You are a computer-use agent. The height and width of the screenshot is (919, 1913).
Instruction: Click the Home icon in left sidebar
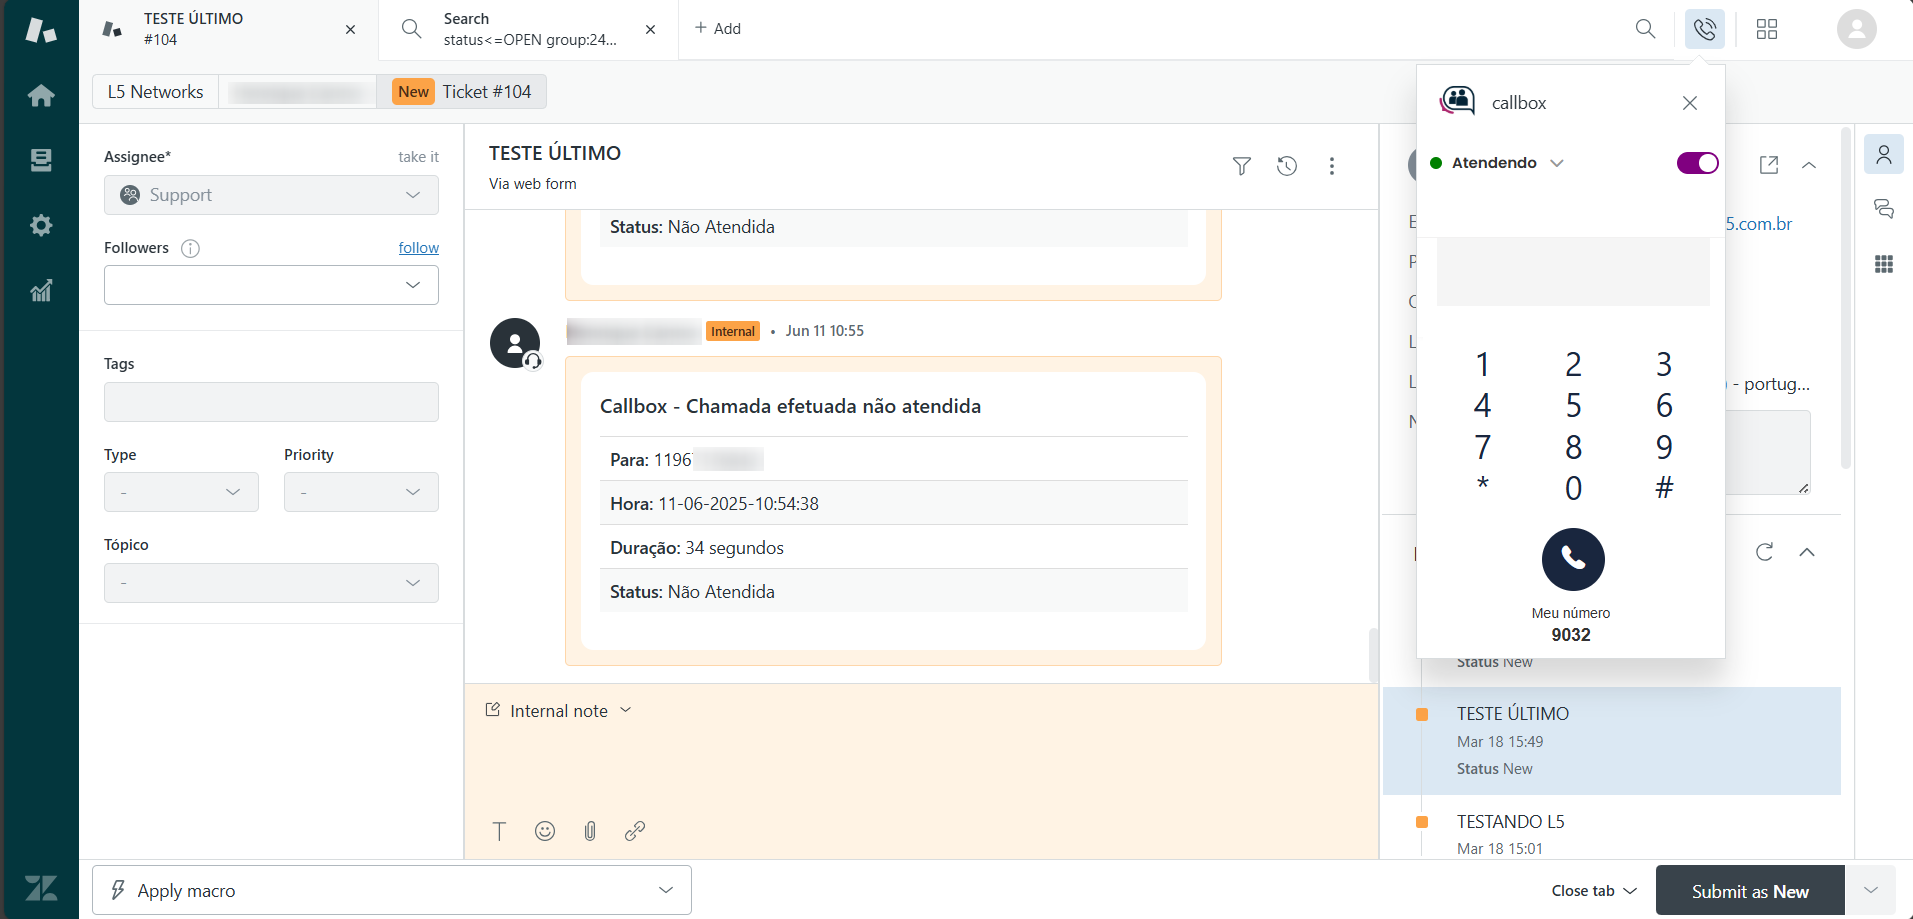[x=41, y=96]
